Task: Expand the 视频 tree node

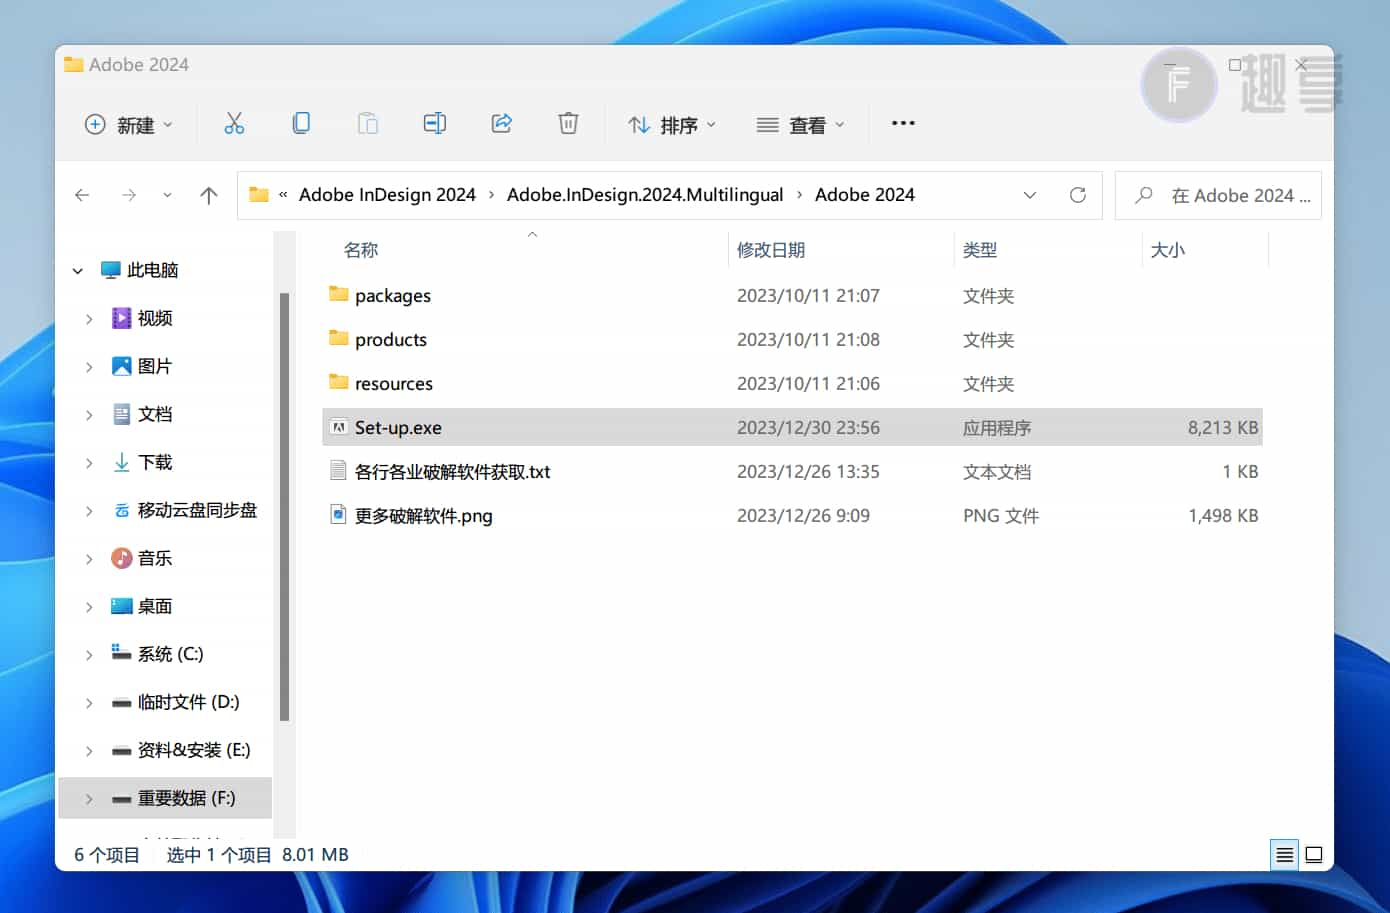Action: click(89, 319)
